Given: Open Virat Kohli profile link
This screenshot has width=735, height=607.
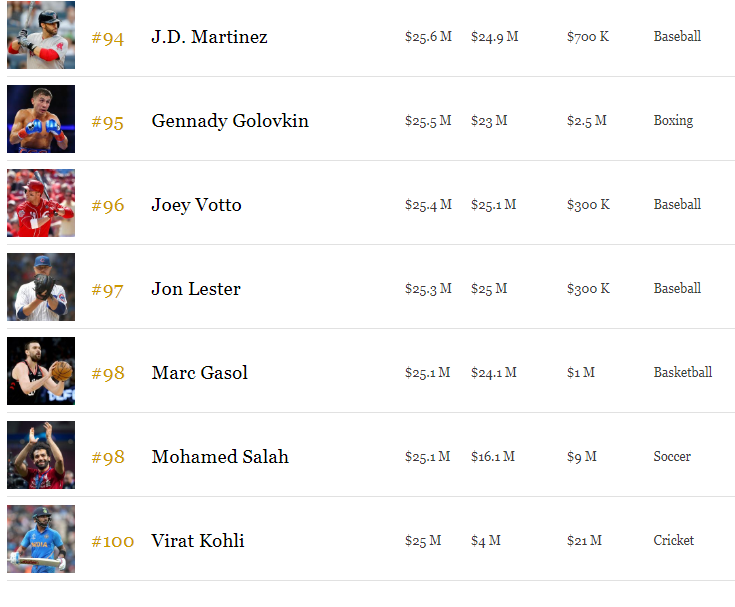Looking at the screenshot, I should point(197,540).
